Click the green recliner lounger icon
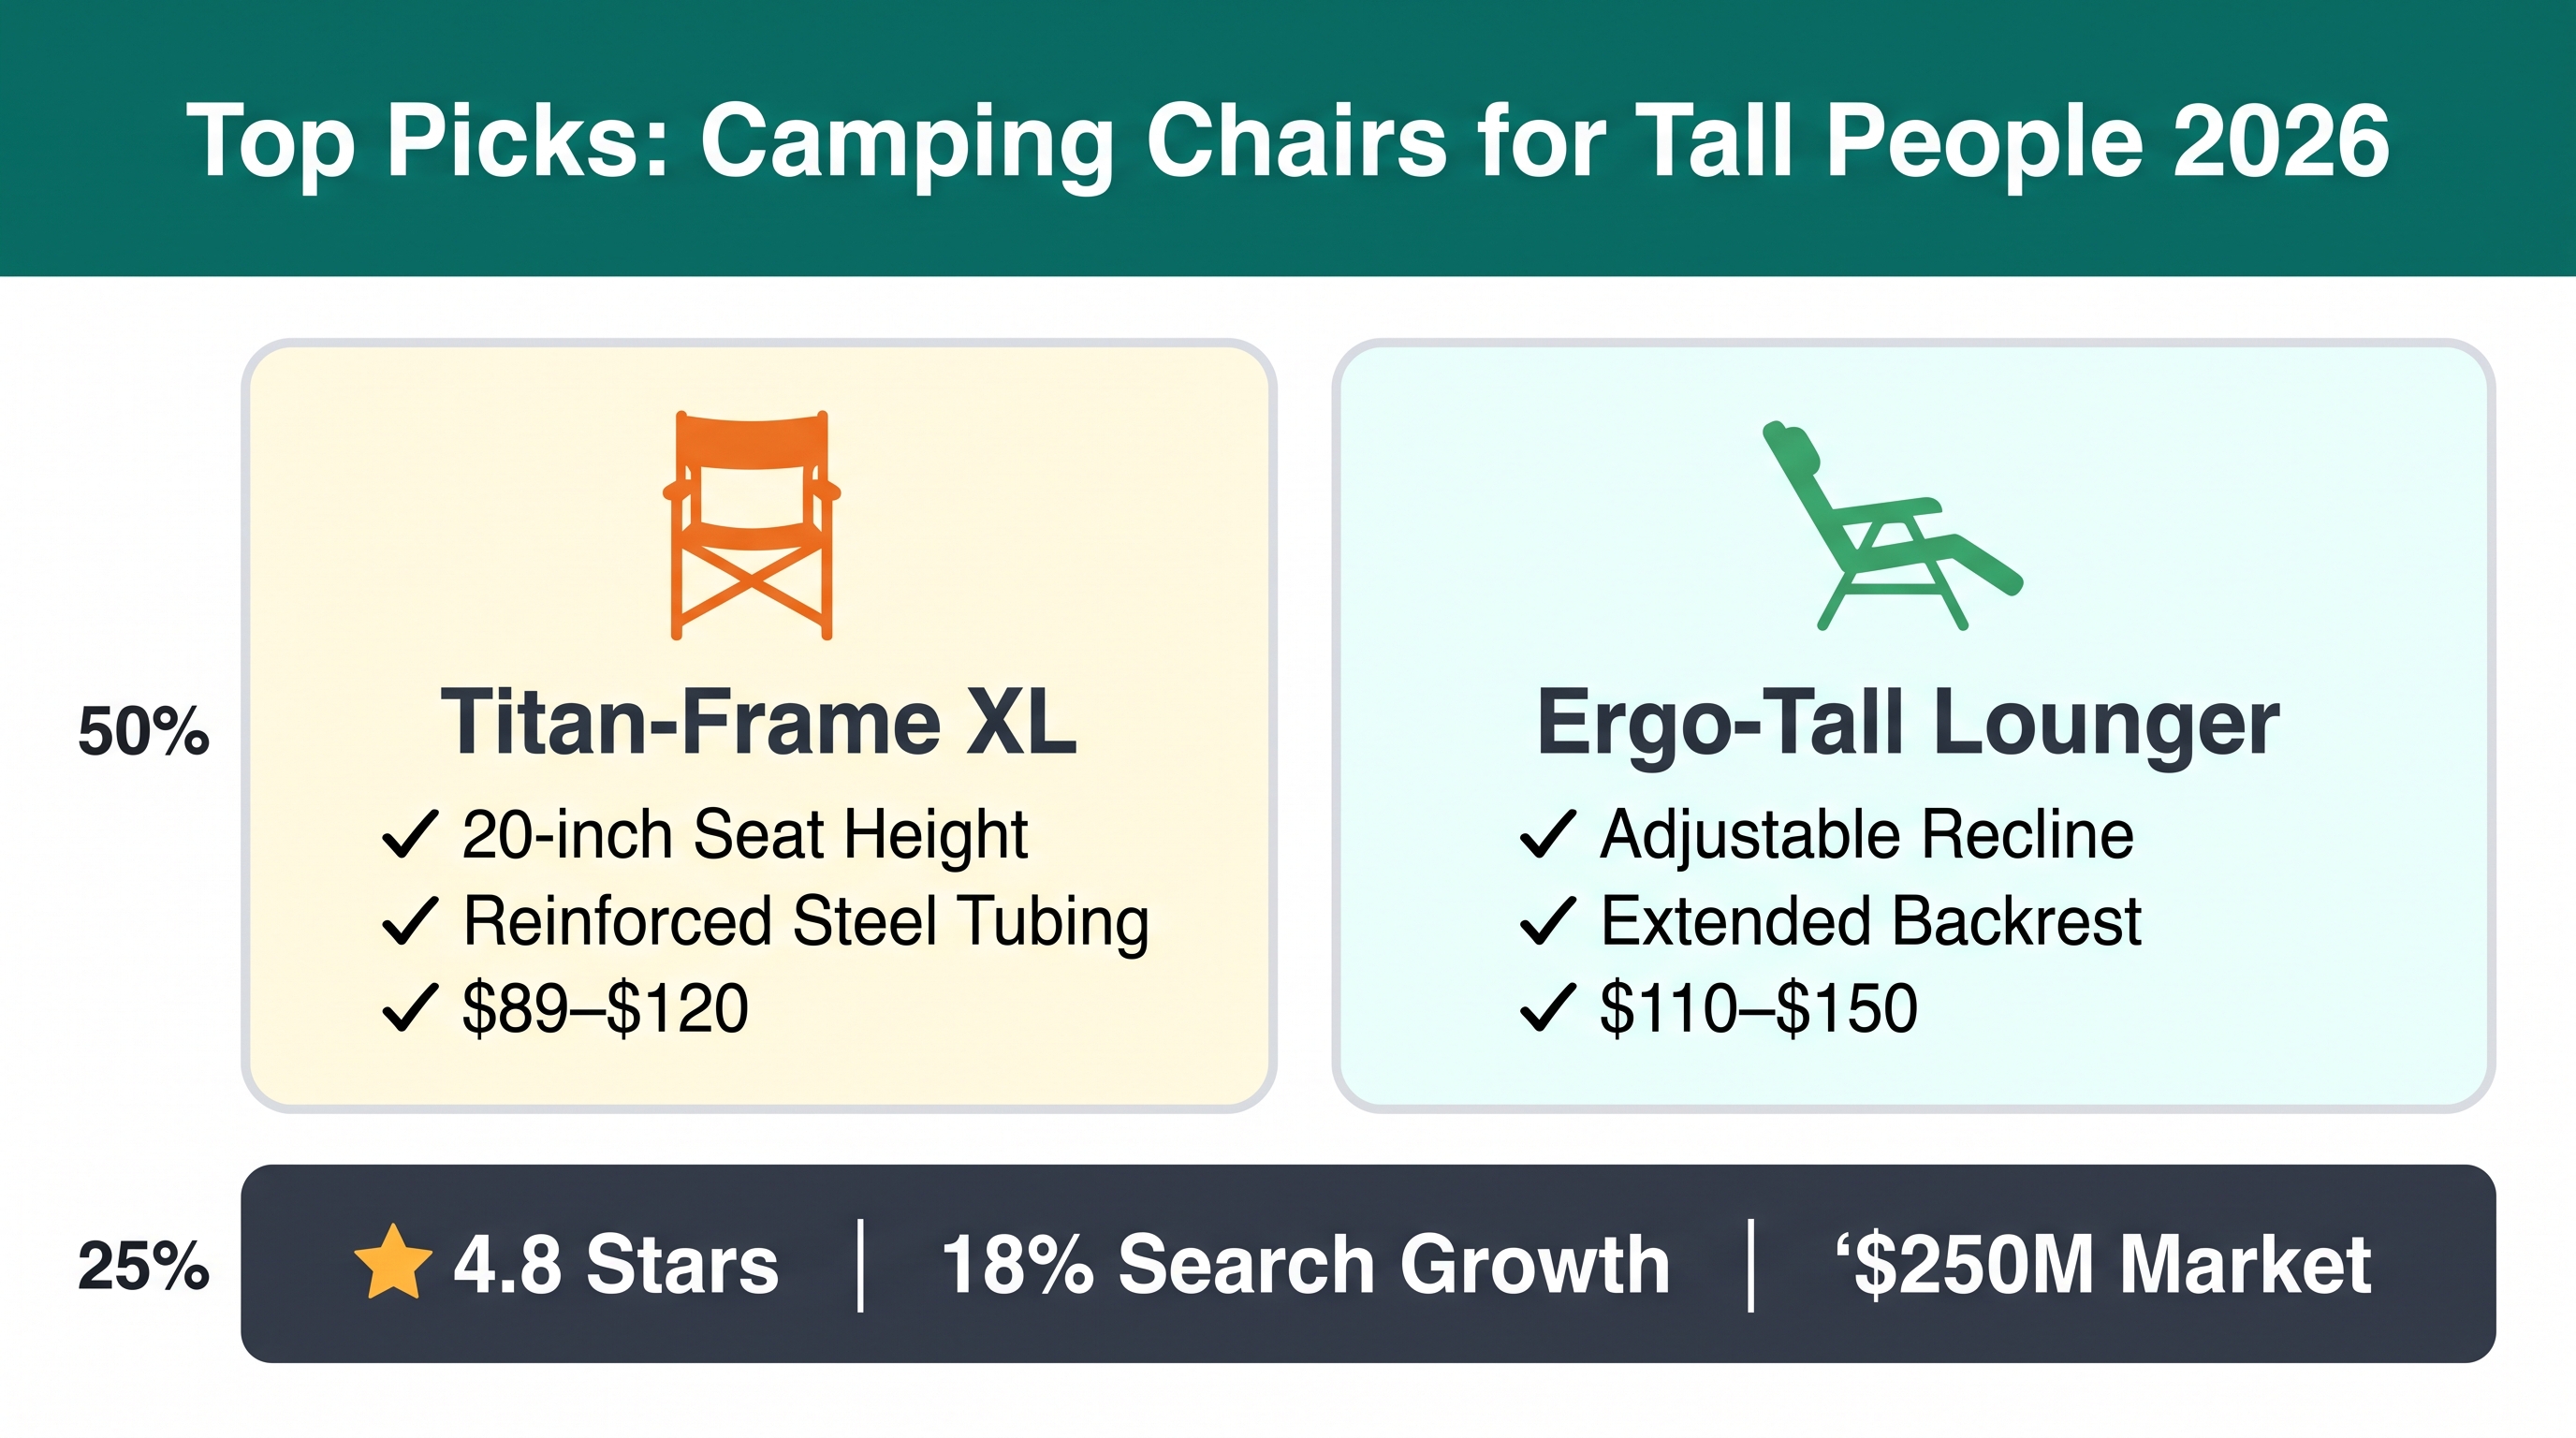Image resolution: width=2576 pixels, height=1438 pixels. coord(1892,526)
